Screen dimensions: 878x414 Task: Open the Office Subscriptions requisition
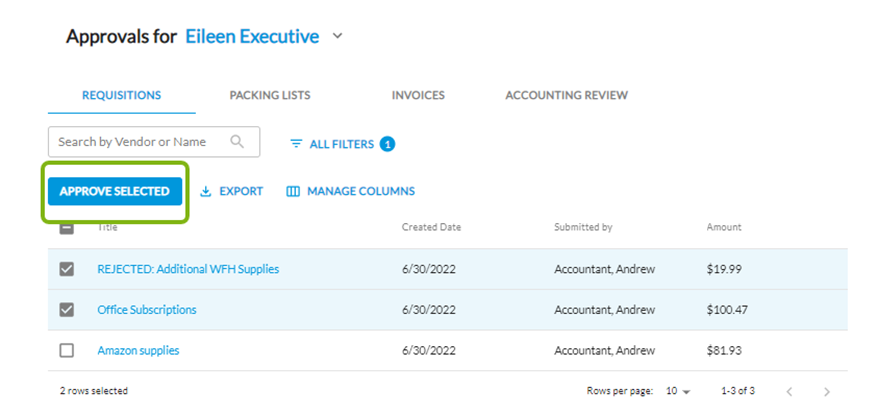[147, 310]
